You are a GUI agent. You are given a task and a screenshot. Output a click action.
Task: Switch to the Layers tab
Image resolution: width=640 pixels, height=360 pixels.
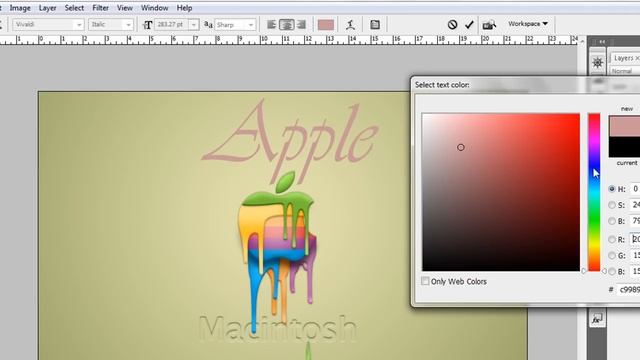(625, 58)
